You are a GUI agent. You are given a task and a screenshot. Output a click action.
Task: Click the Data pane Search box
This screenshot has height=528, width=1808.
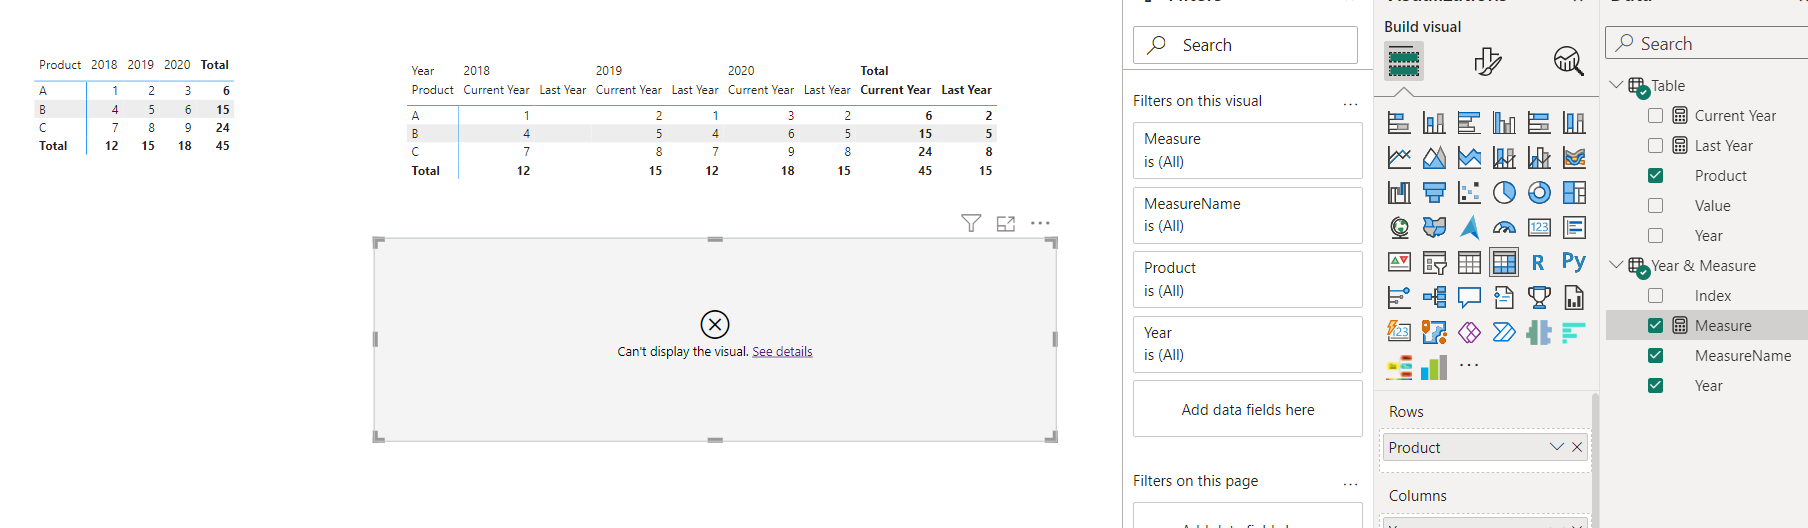[1707, 43]
